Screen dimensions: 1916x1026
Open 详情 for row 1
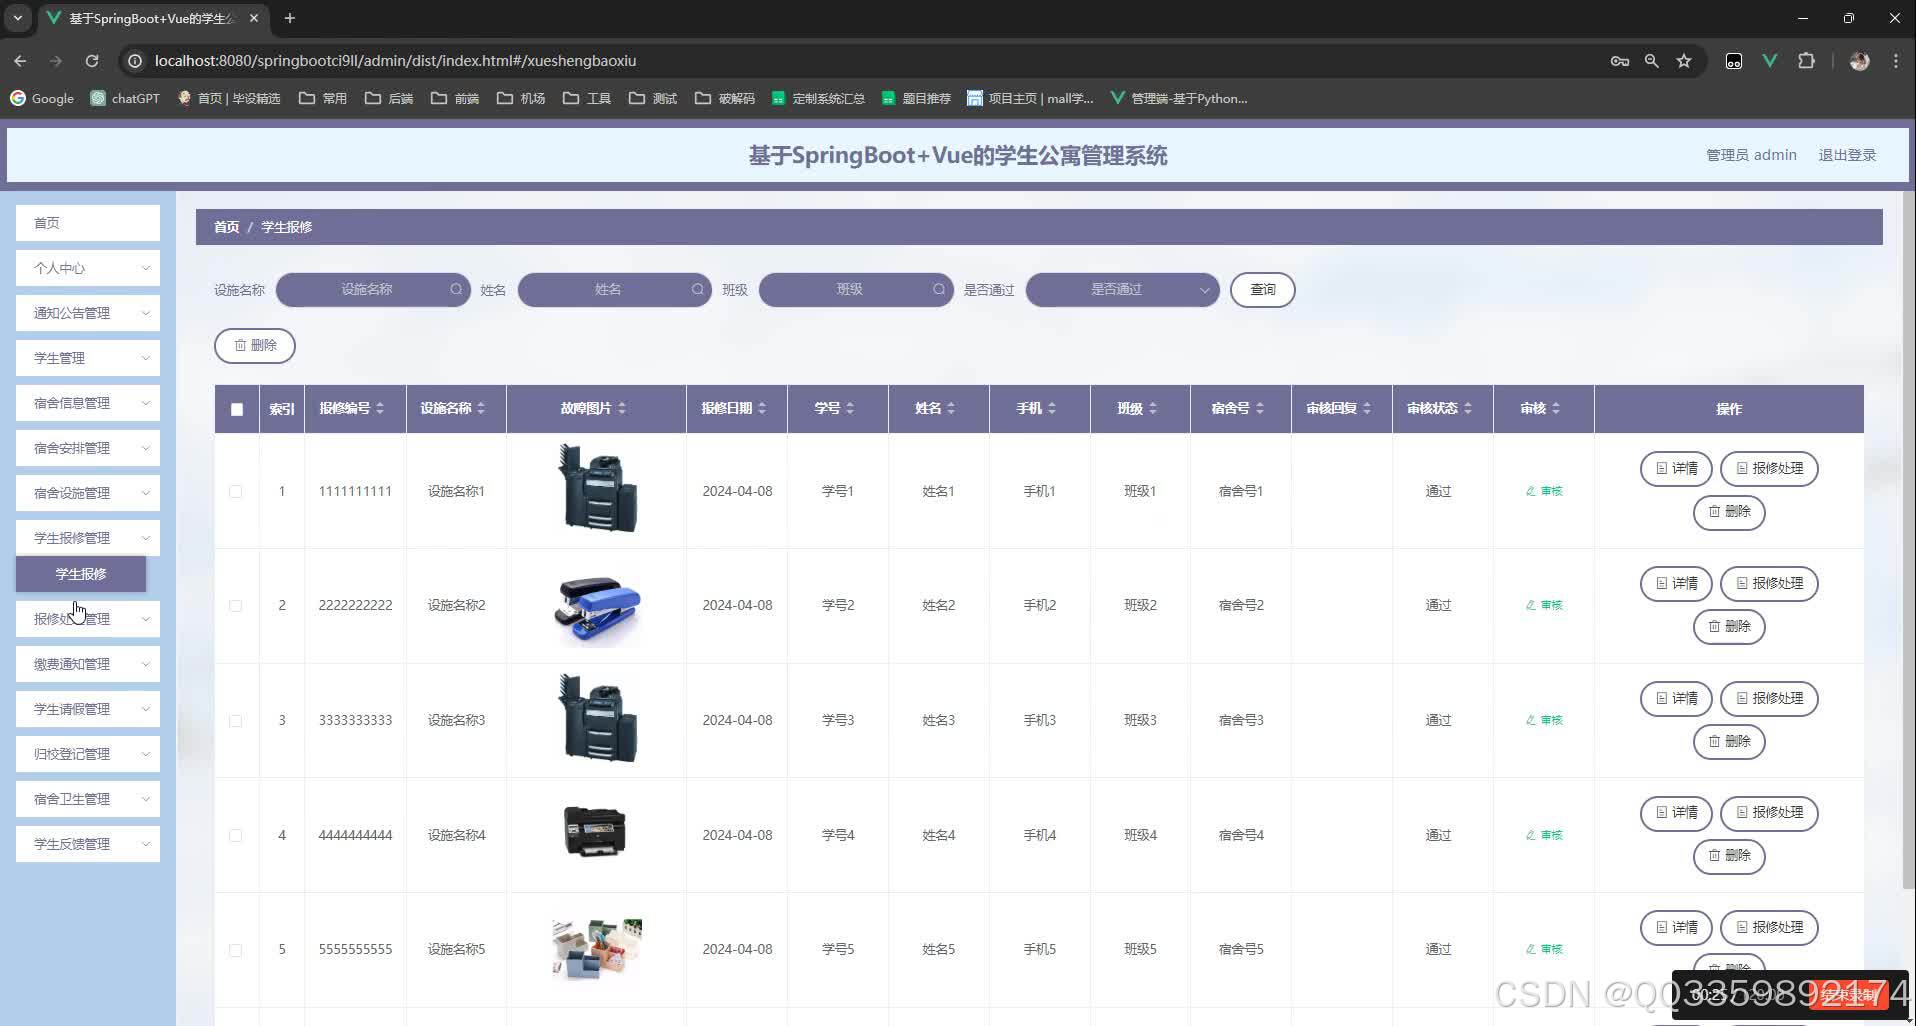tap(1676, 468)
